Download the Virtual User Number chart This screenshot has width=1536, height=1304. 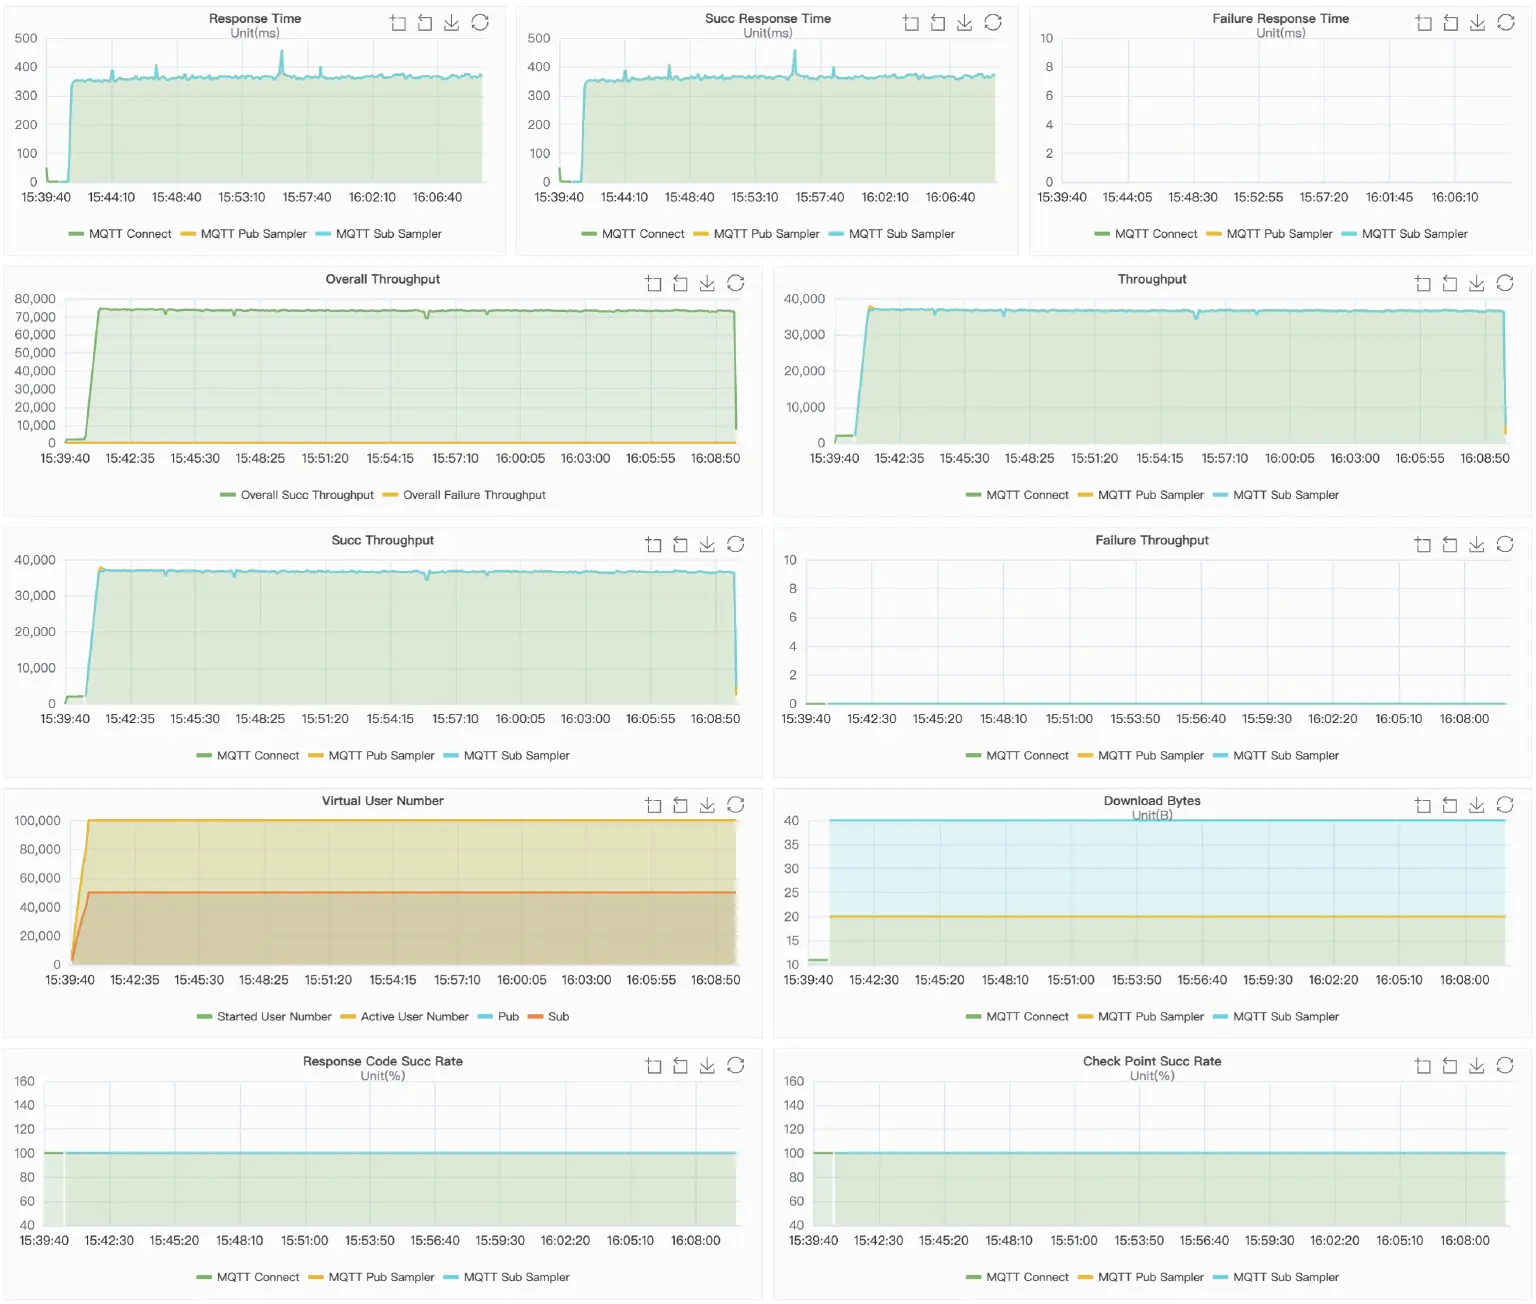[x=707, y=804]
